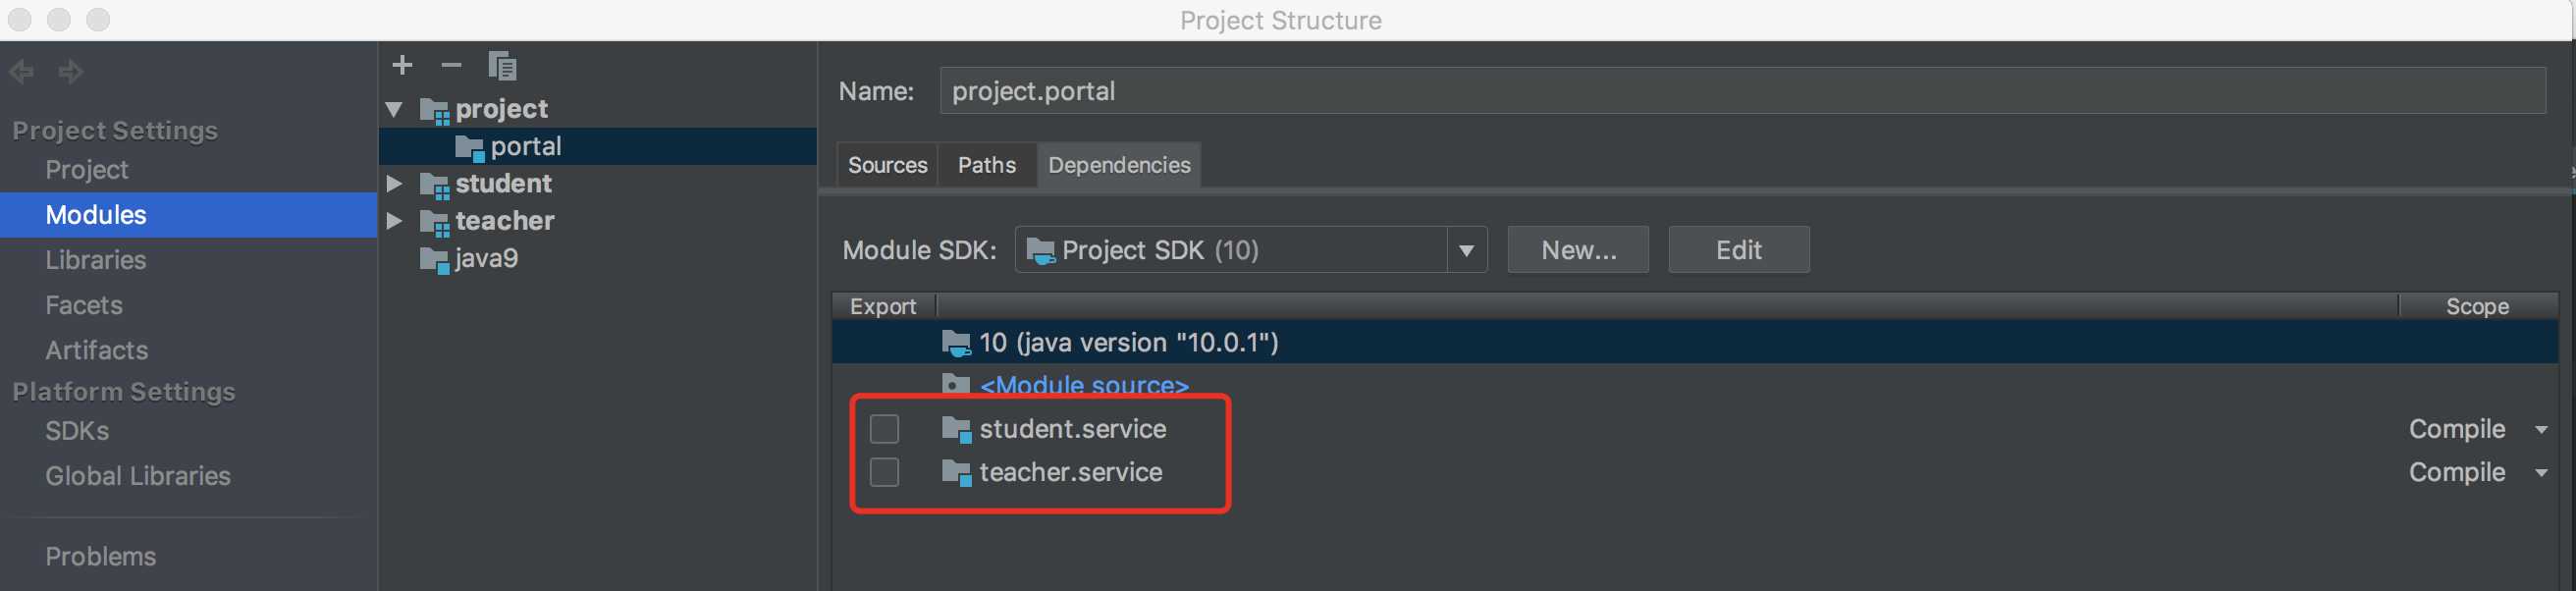The width and height of the screenshot is (2576, 591).
Task: Switch to the Paths tab
Action: pyautogui.click(x=986, y=165)
